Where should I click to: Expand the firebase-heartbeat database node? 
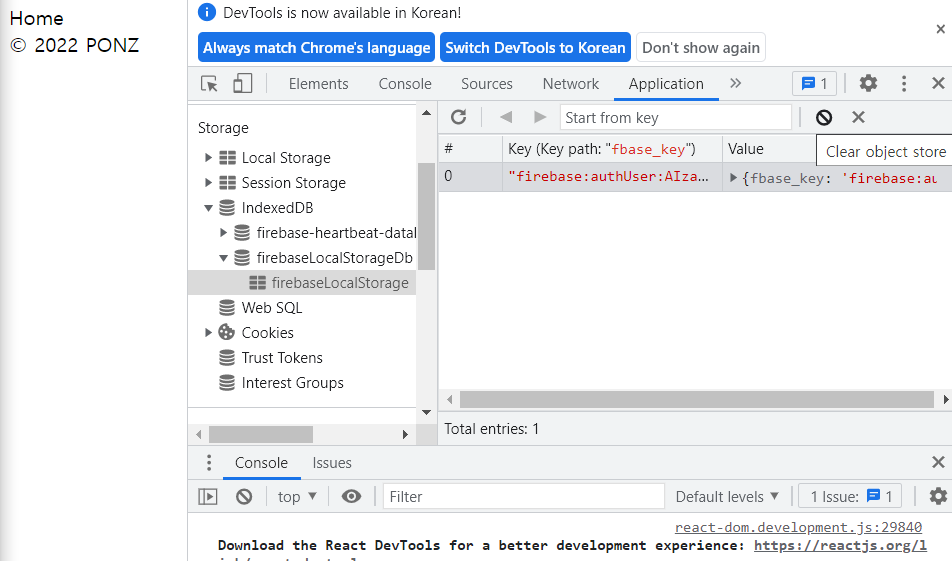point(223,233)
